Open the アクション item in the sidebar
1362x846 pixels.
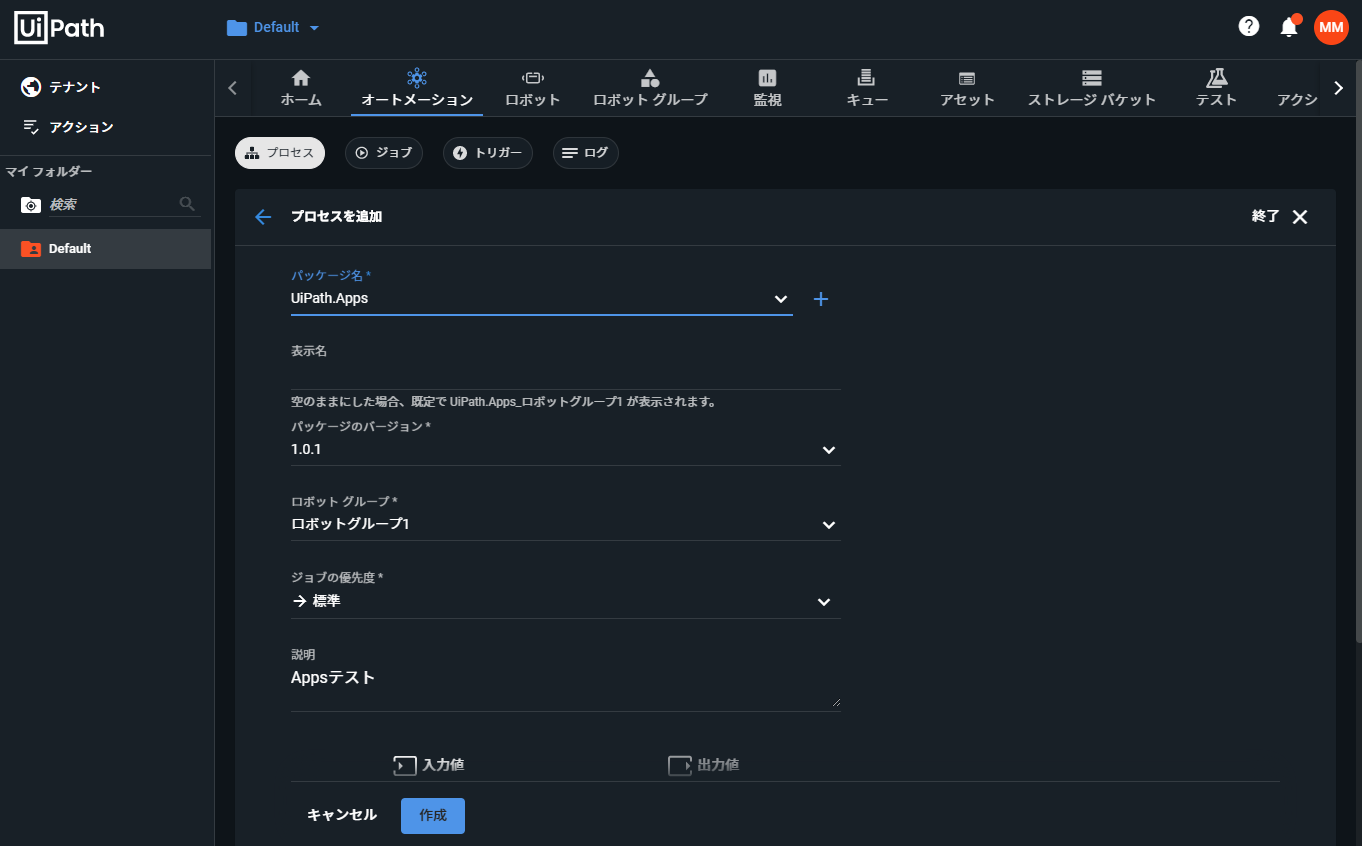[67, 127]
